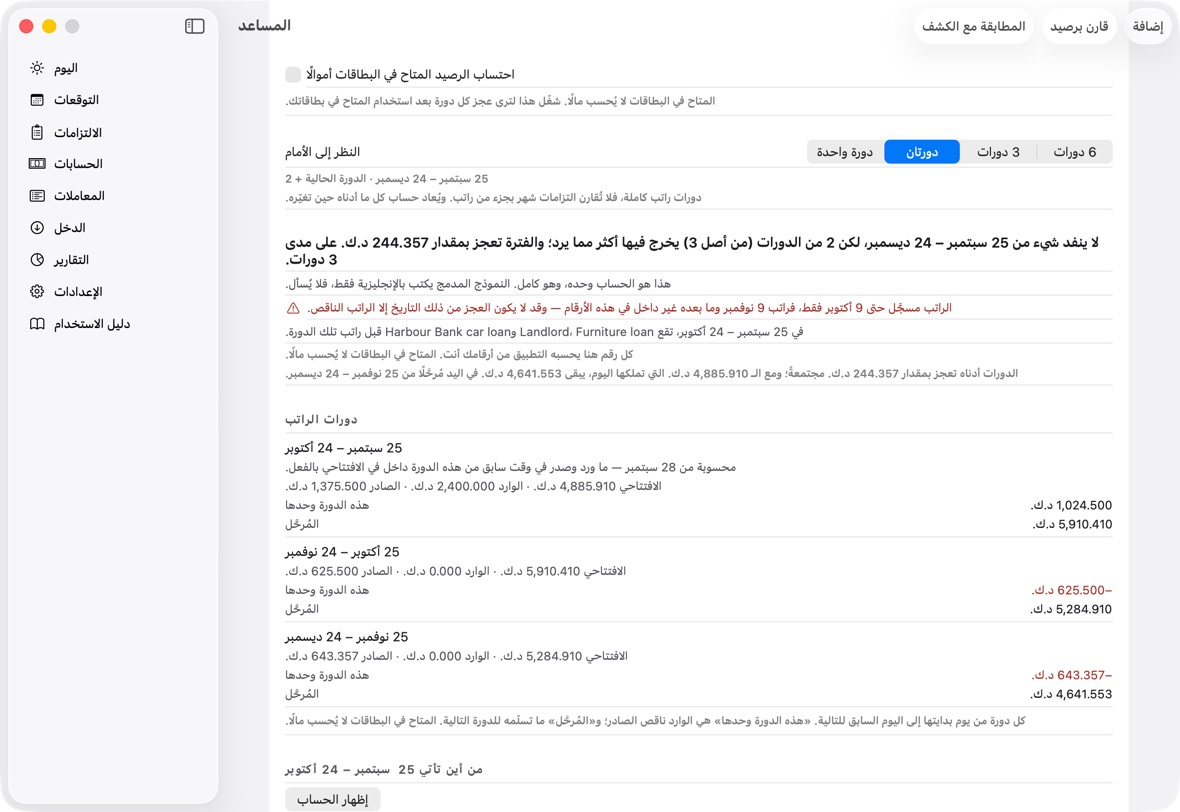The width and height of the screenshot is (1180, 812).
Task: Click the negative 625.500 amount
Action: click(x=1072, y=591)
